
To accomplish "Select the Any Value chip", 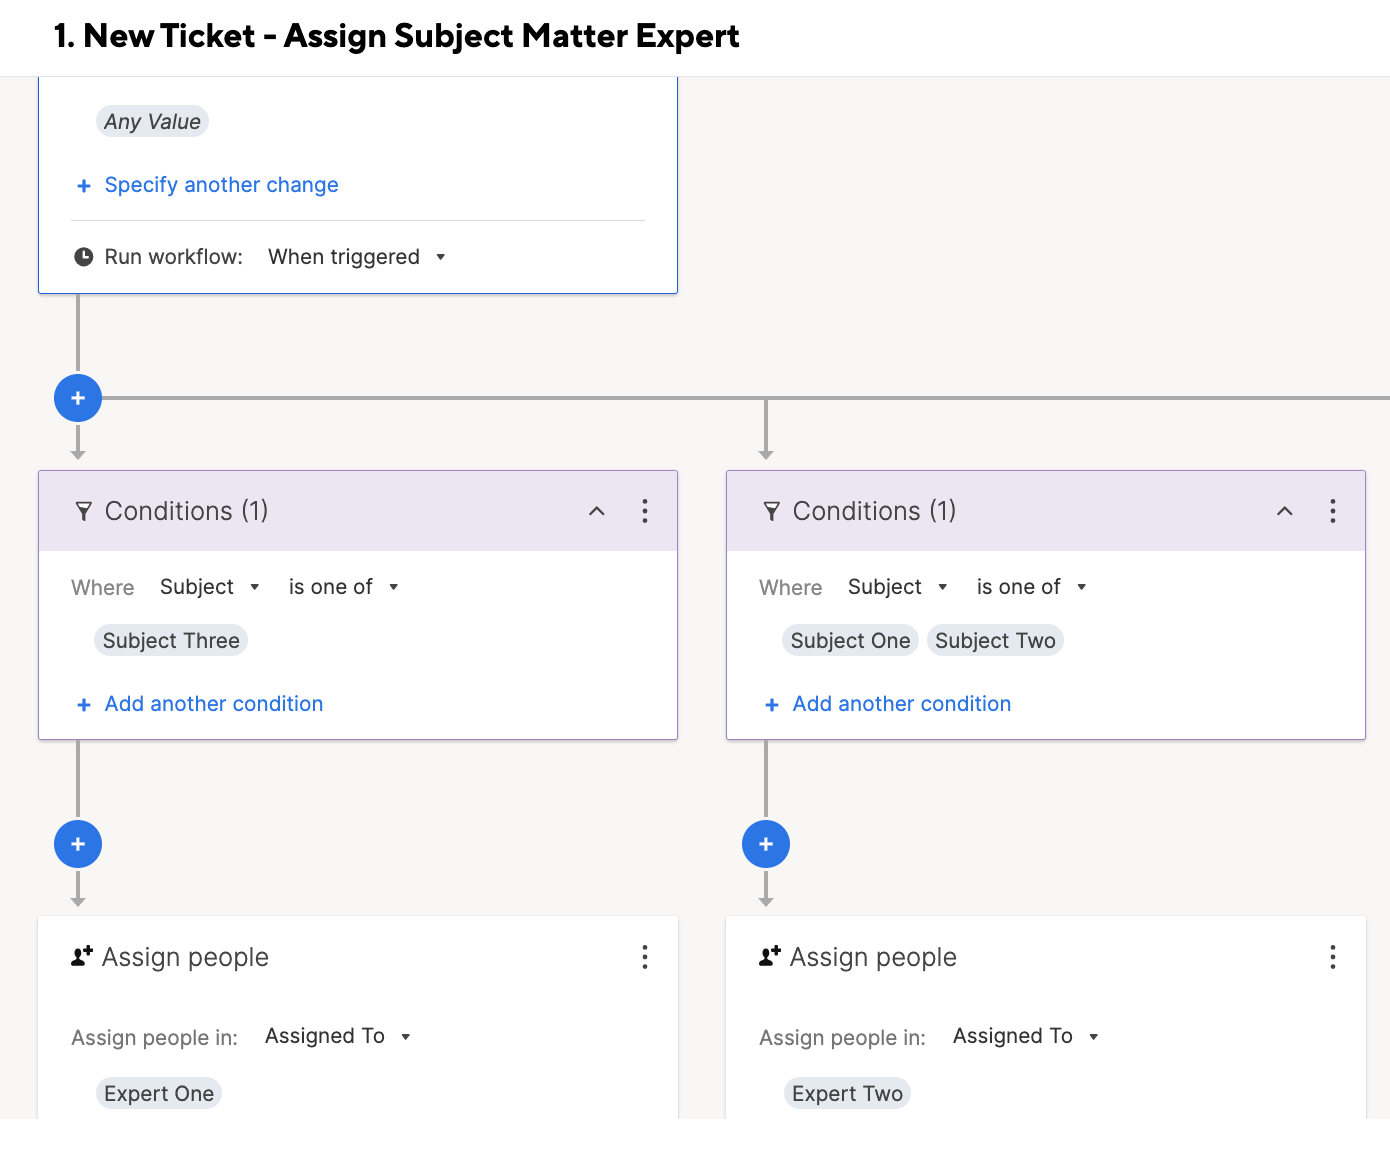I will [152, 122].
